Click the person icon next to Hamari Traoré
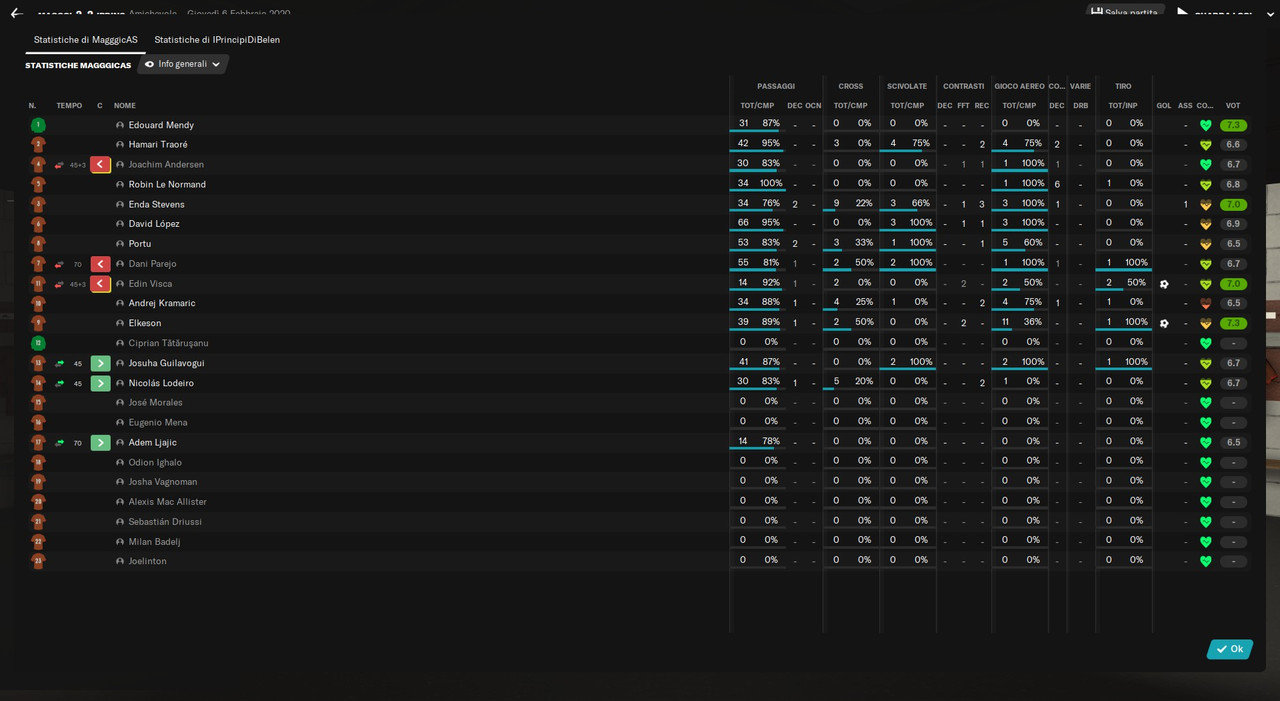Image resolution: width=1280 pixels, height=701 pixels. coord(120,145)
